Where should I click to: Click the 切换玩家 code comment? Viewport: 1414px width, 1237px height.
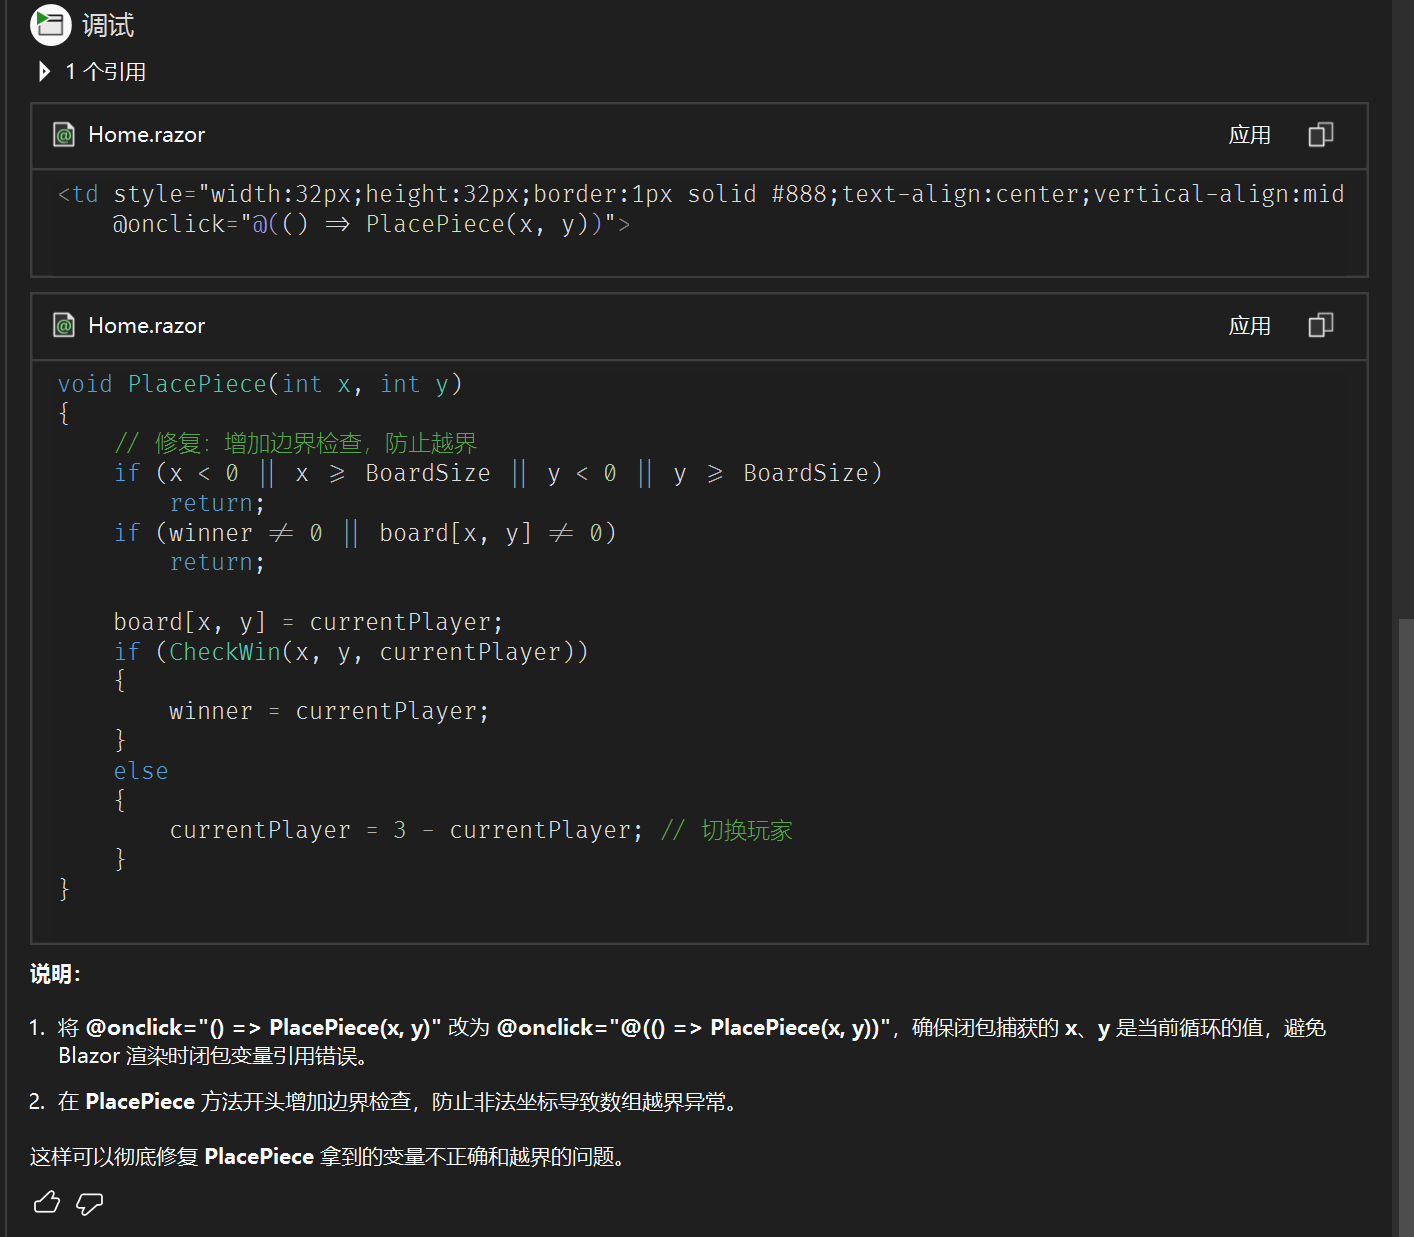click(746, 830)
